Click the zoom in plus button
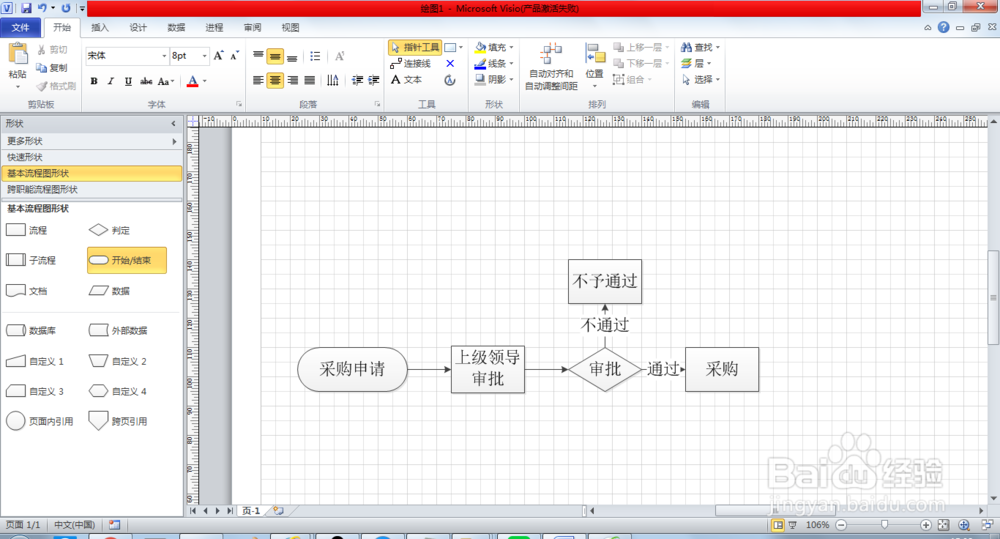1000x539 pixels. pyautogui.click(x=925, y=524)
